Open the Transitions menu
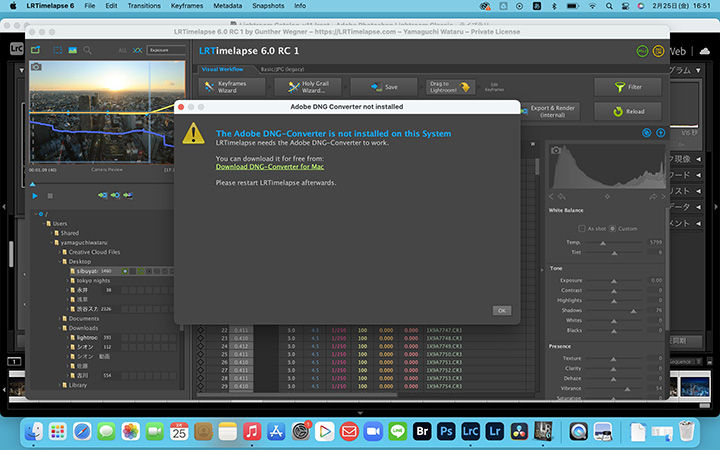Screen dimensions: 720x450 tap(144, 6)
